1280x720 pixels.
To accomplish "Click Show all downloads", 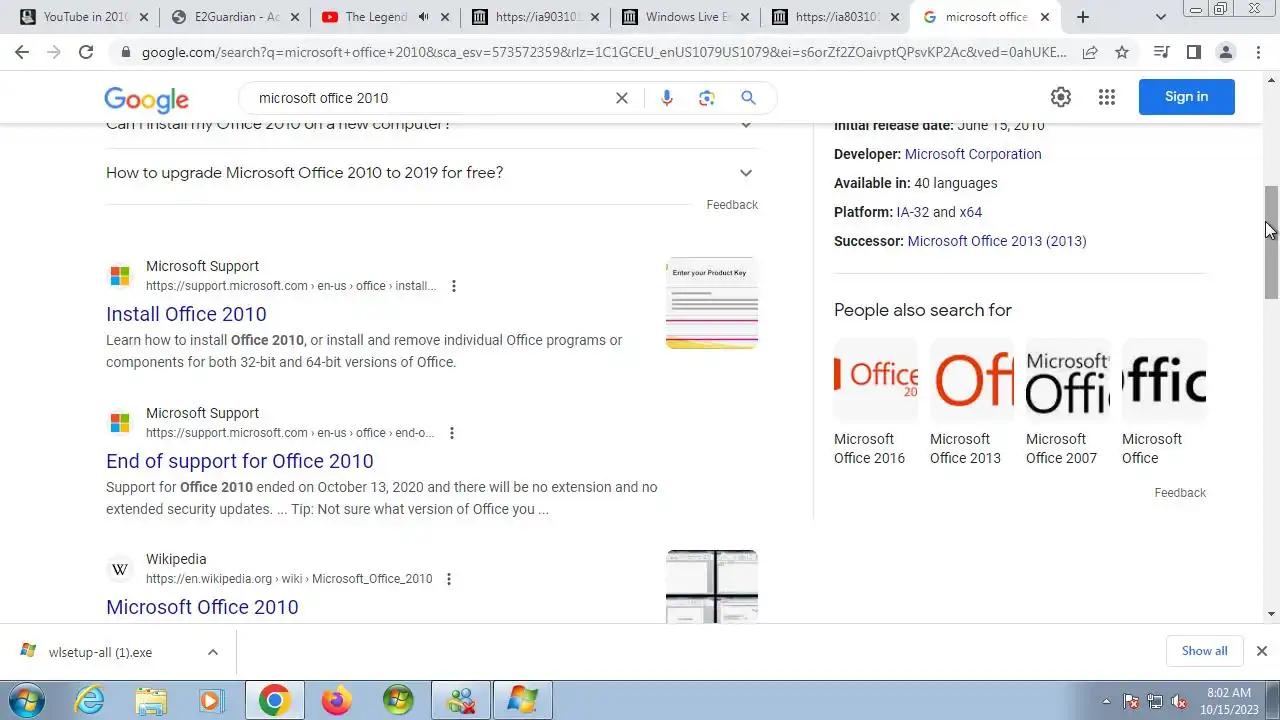I will [x=1204, y=651].
